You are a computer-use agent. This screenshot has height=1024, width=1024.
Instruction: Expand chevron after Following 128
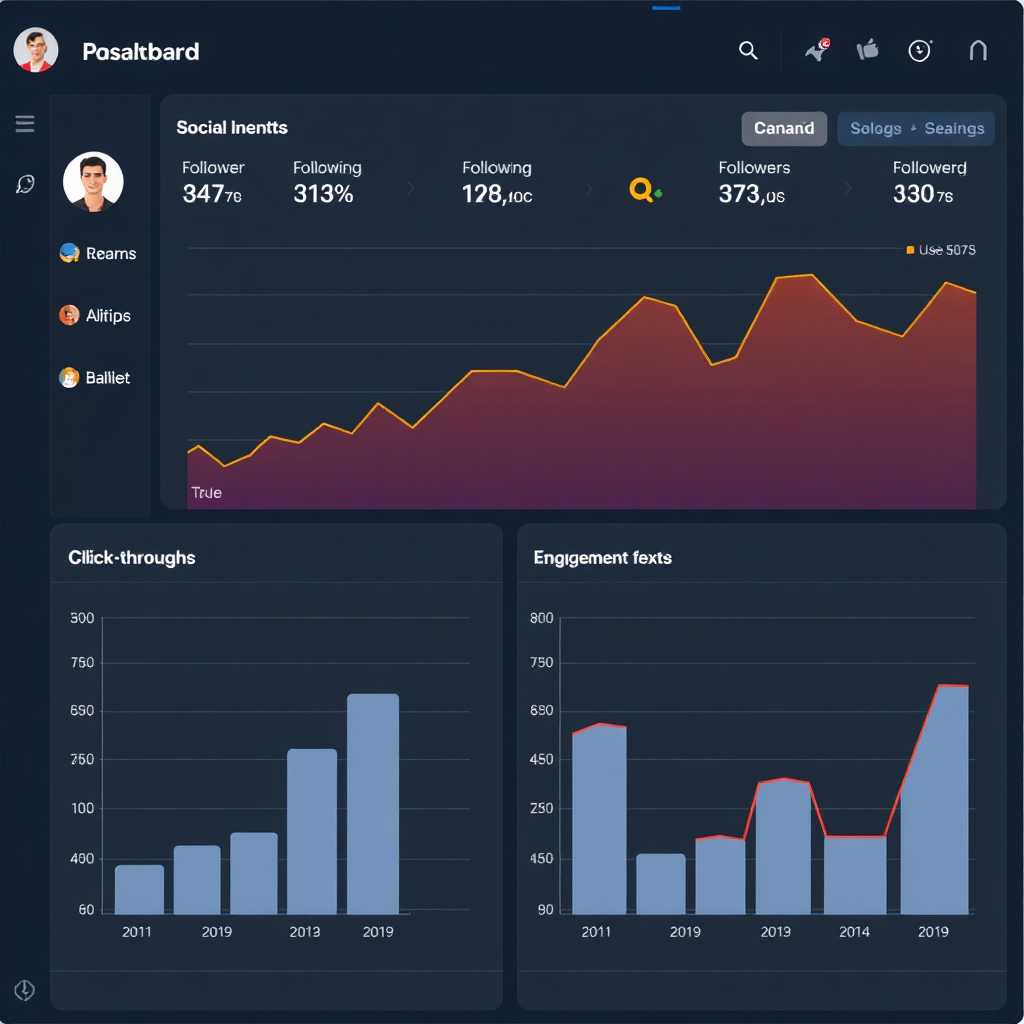point(588,188)
